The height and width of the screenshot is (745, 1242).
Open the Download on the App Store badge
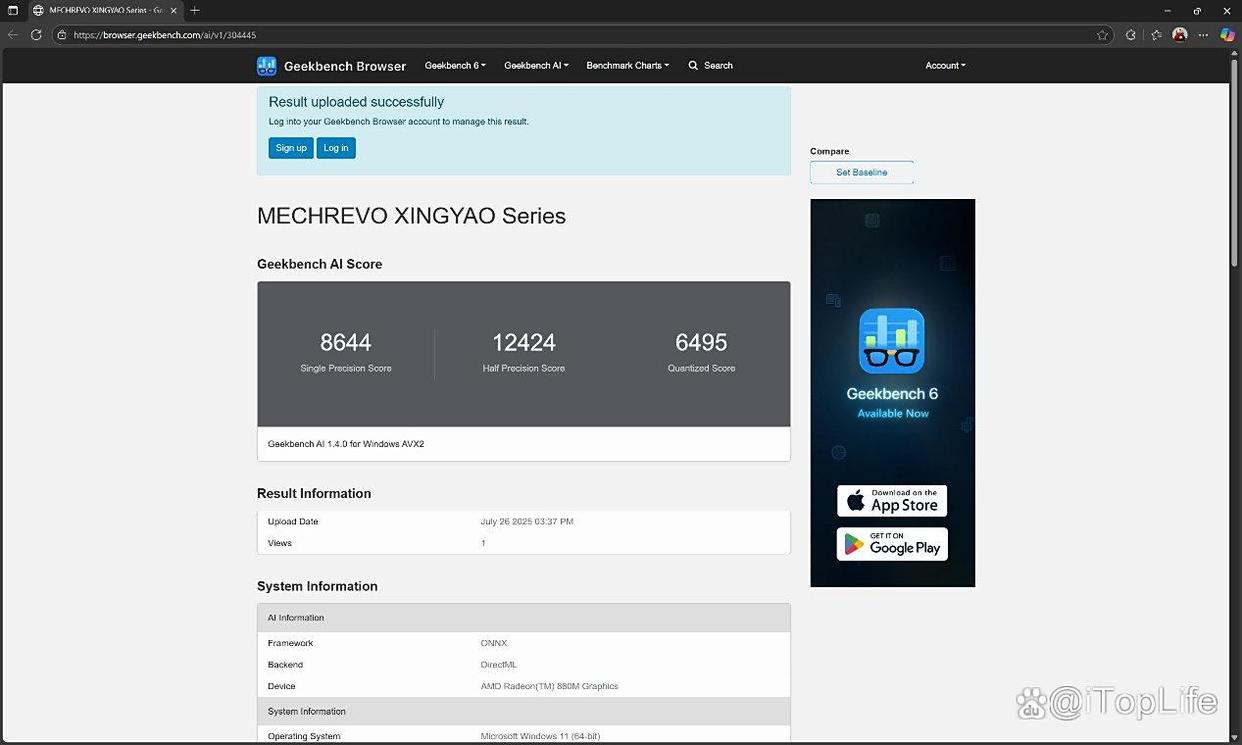(x=892, y=501)
